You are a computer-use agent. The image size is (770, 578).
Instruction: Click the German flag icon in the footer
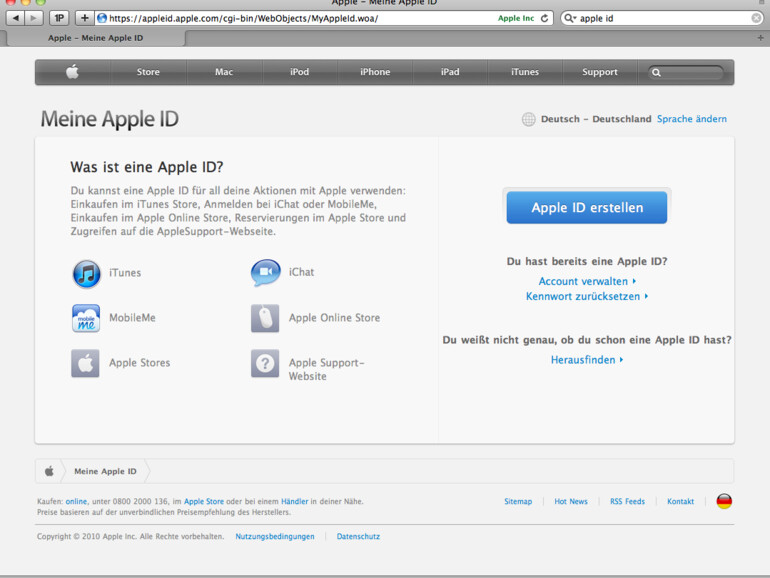[724, 501]
